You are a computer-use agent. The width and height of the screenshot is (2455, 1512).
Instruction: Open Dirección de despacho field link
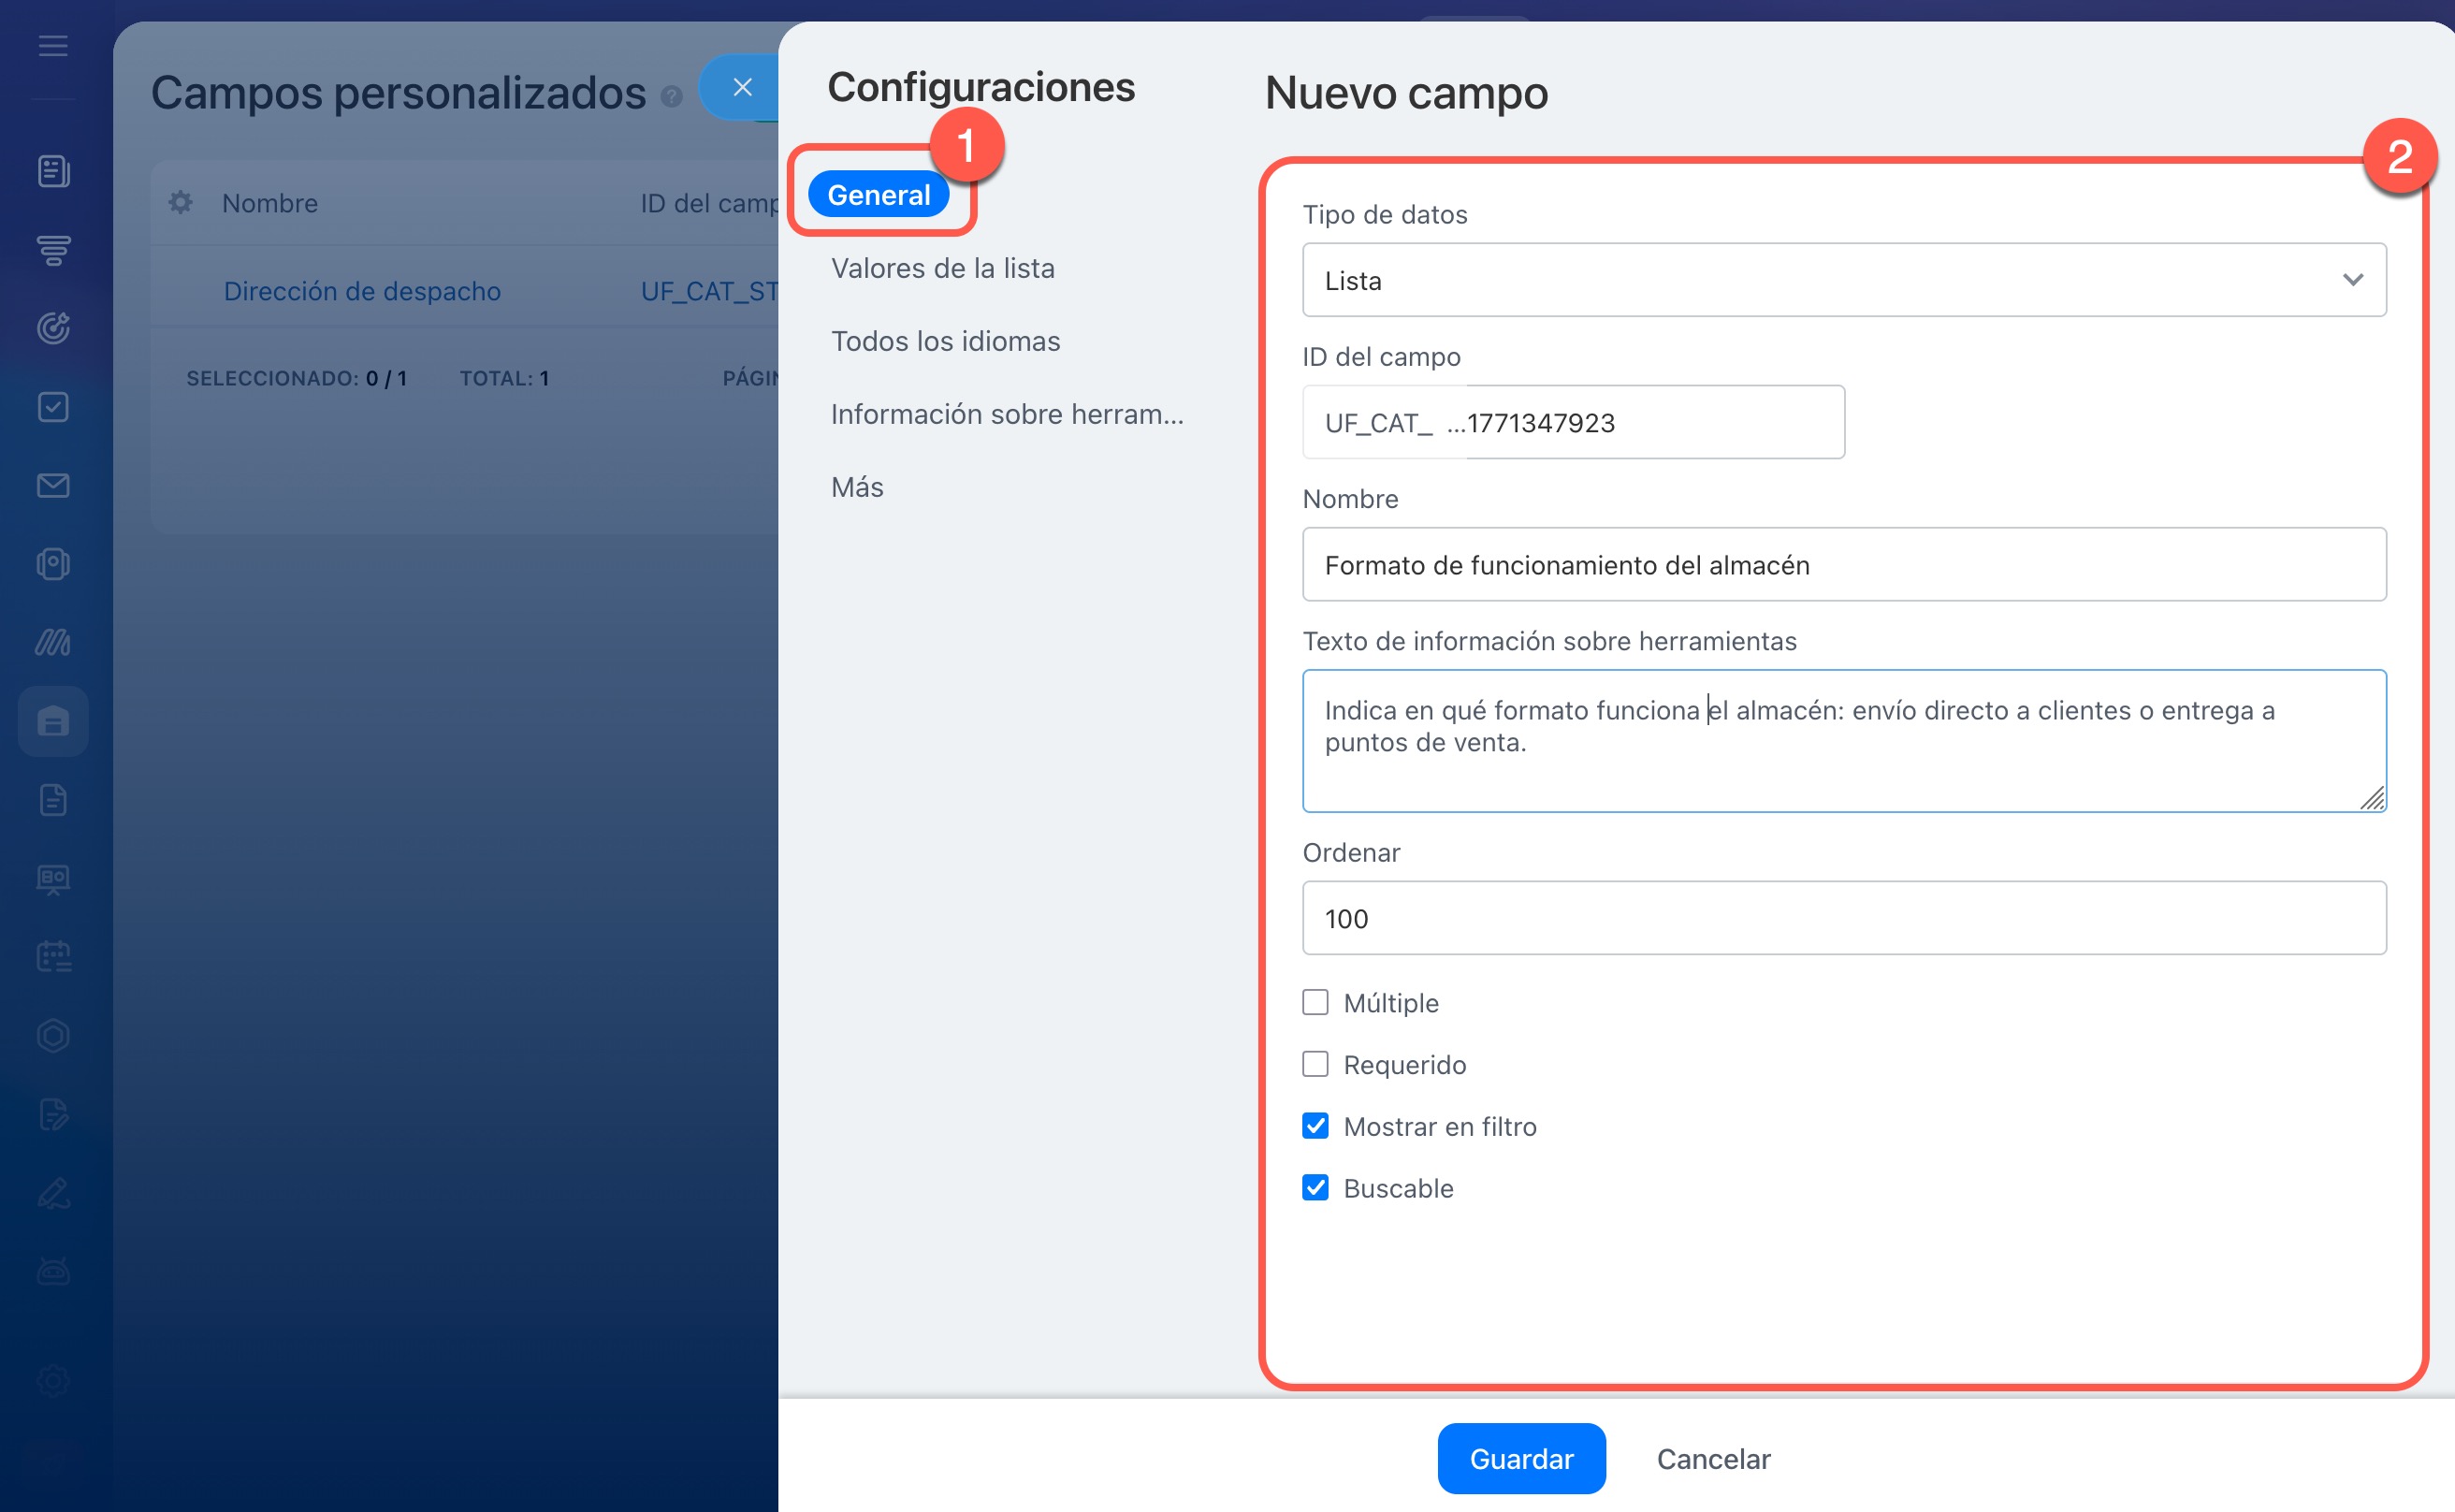pos(362,291)
